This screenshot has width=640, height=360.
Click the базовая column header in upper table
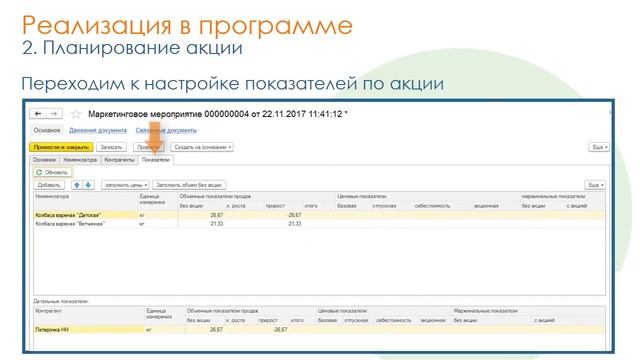347,206
